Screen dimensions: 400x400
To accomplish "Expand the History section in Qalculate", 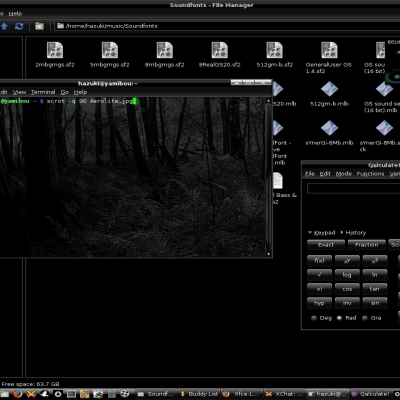I will tap(353, 233).
